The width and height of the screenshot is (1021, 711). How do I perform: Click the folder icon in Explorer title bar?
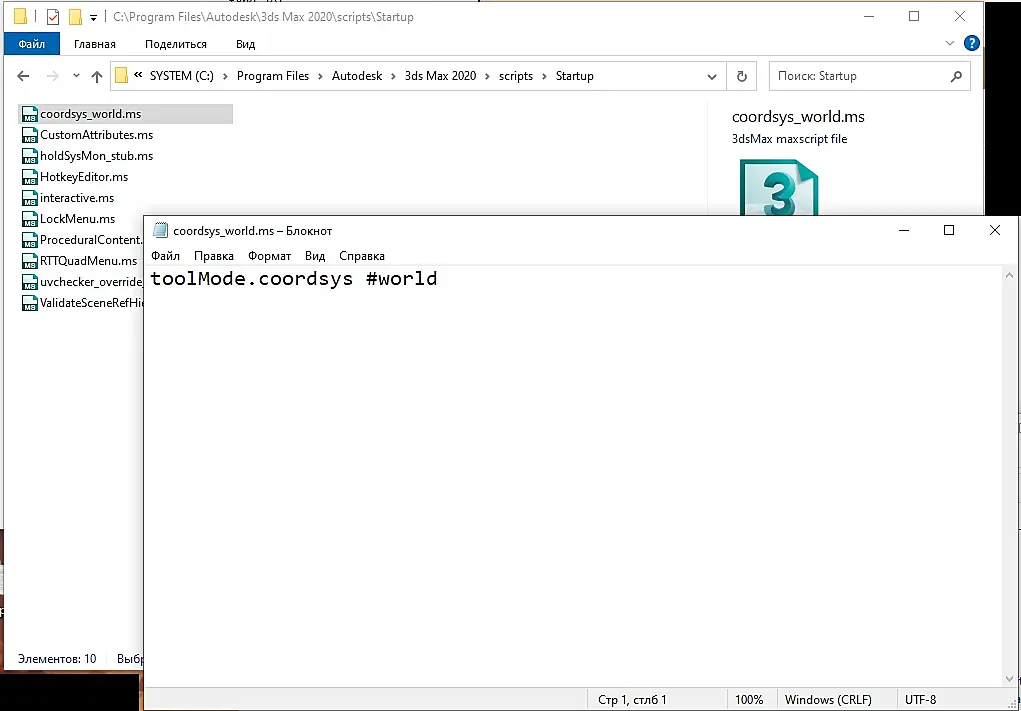tap(20, 17)
